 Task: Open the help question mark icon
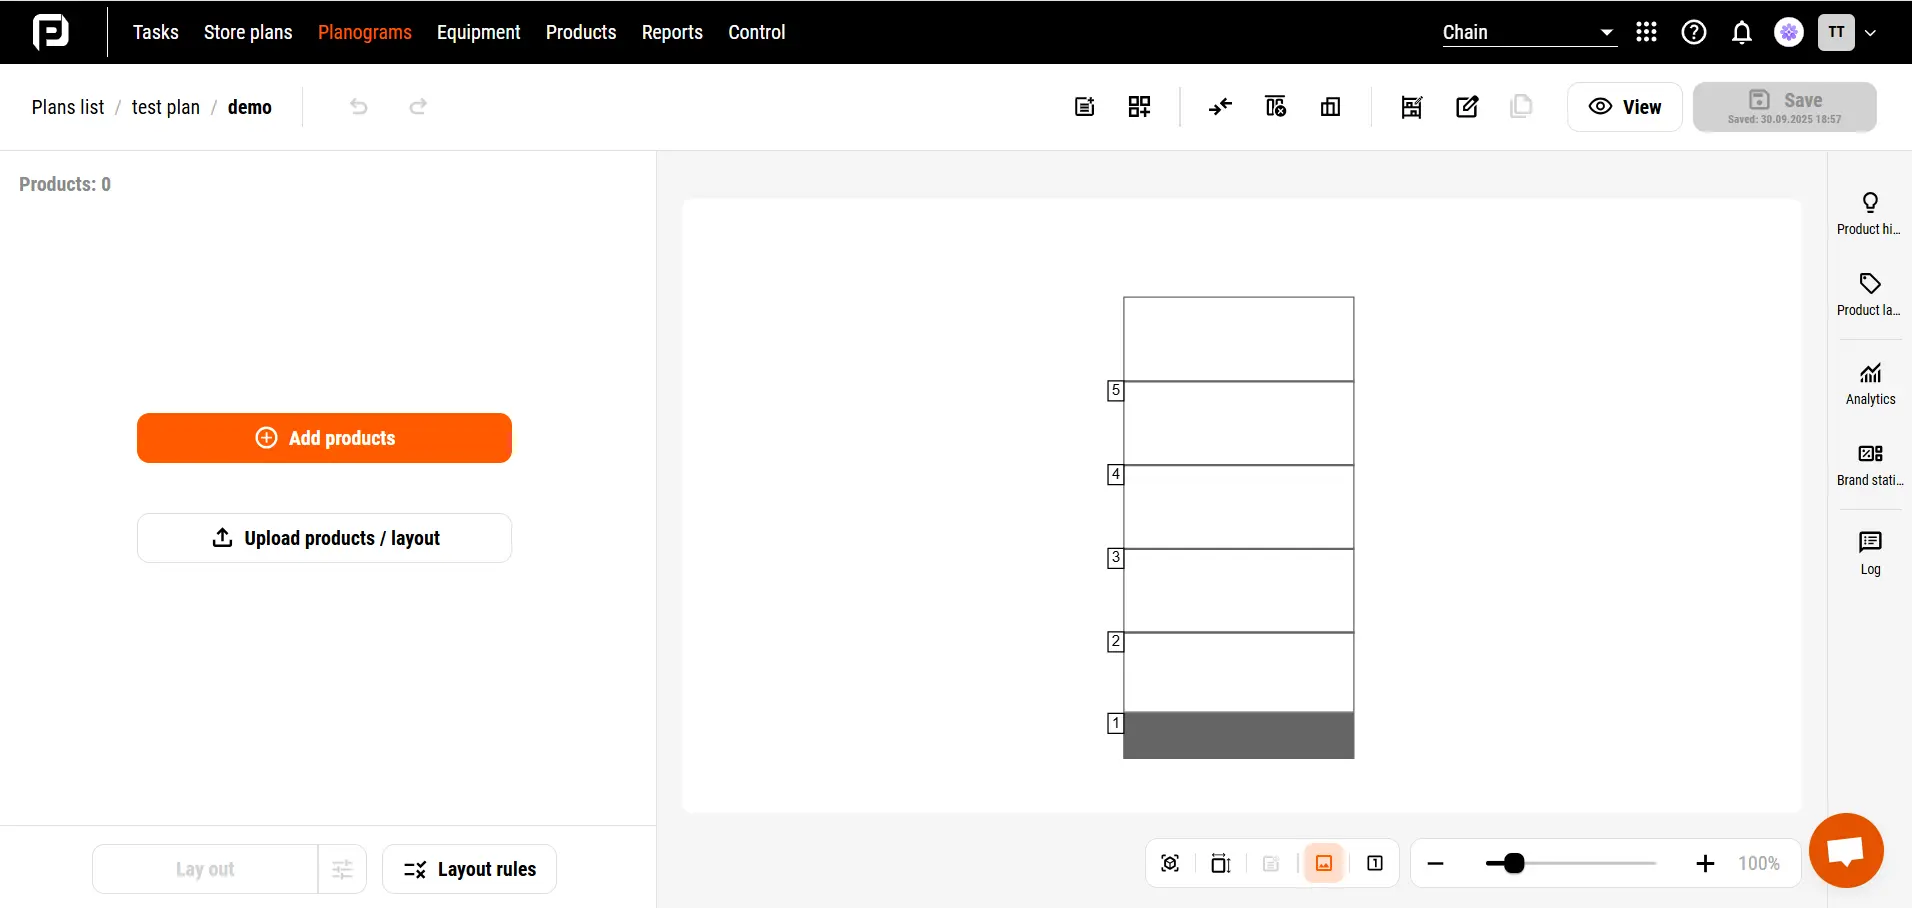(1694, 33)
